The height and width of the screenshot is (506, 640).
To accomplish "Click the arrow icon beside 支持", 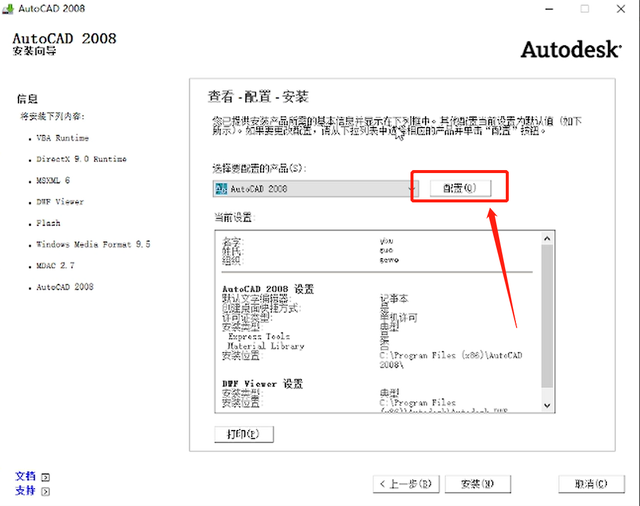I will [x=46, y=491].
